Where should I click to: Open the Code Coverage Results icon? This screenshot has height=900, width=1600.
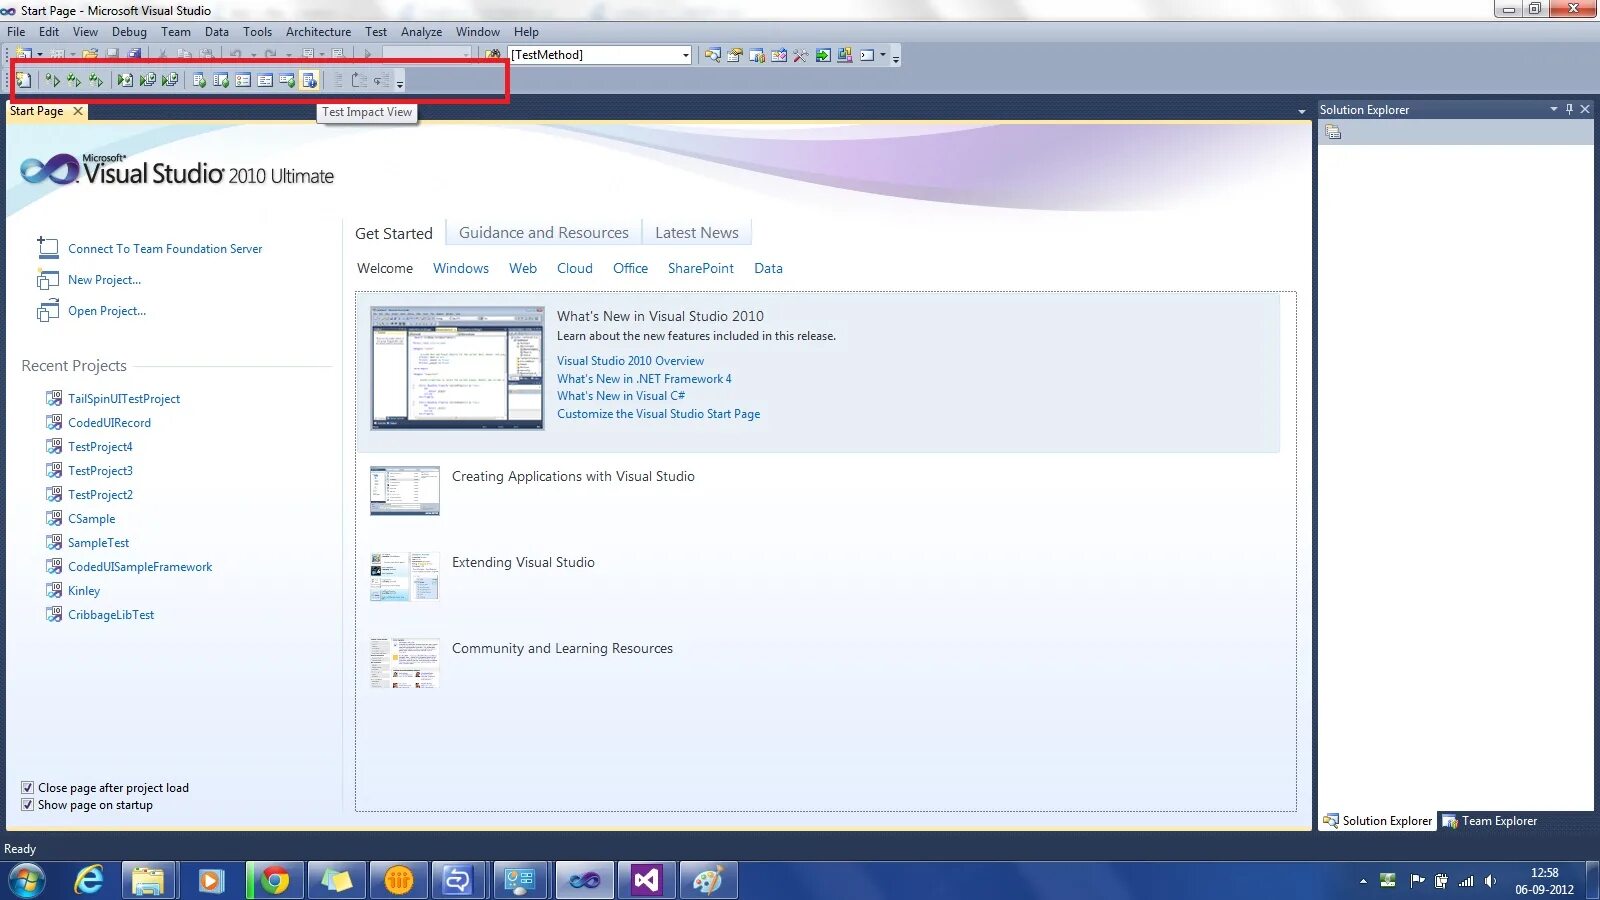(x=265, y=80)
